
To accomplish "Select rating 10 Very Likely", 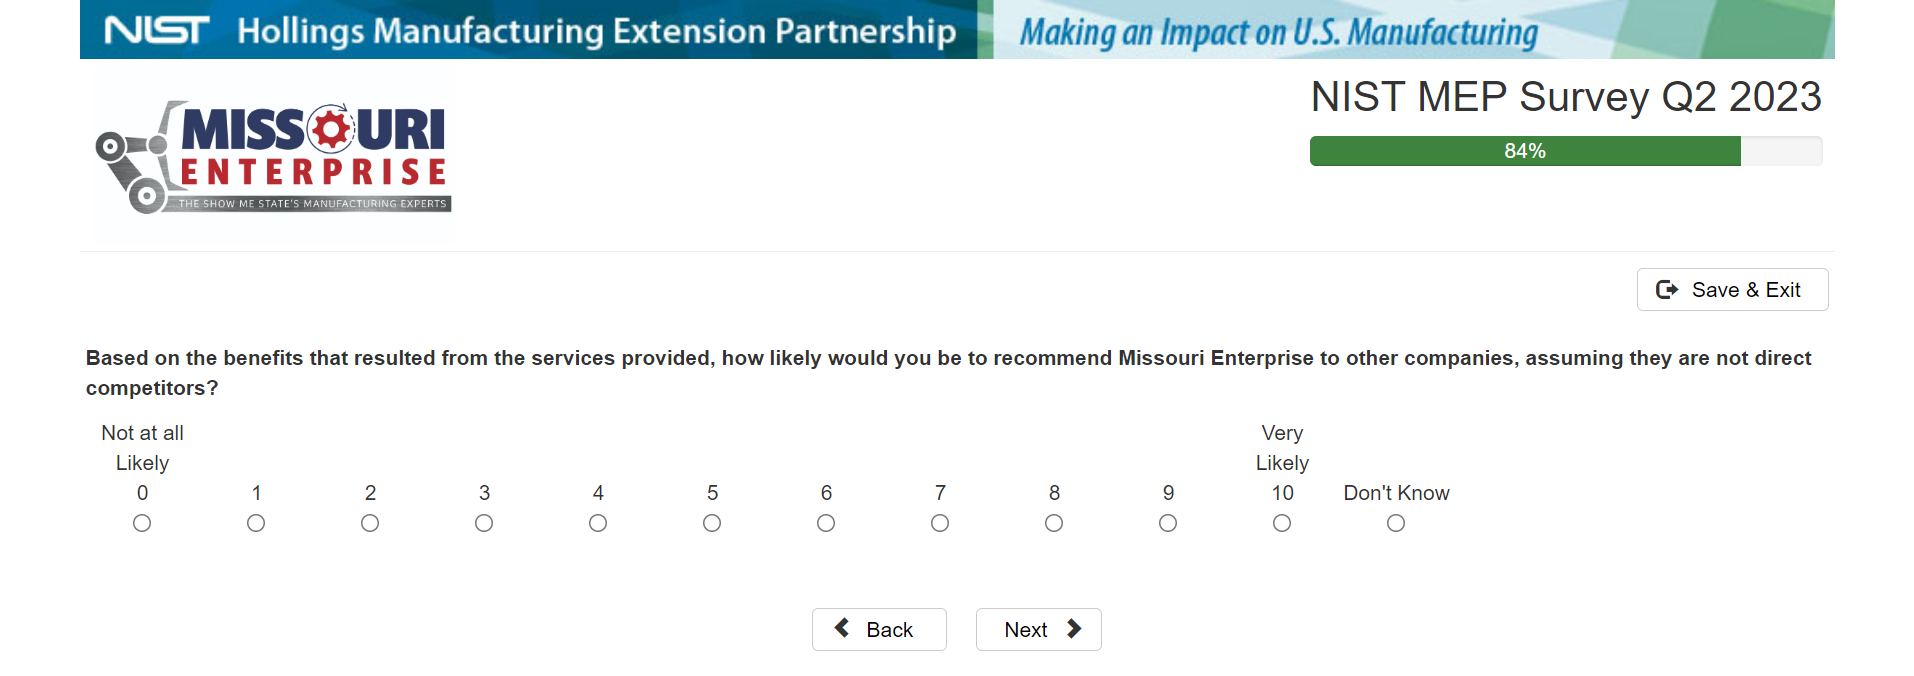I will [x=1282, y=523].
